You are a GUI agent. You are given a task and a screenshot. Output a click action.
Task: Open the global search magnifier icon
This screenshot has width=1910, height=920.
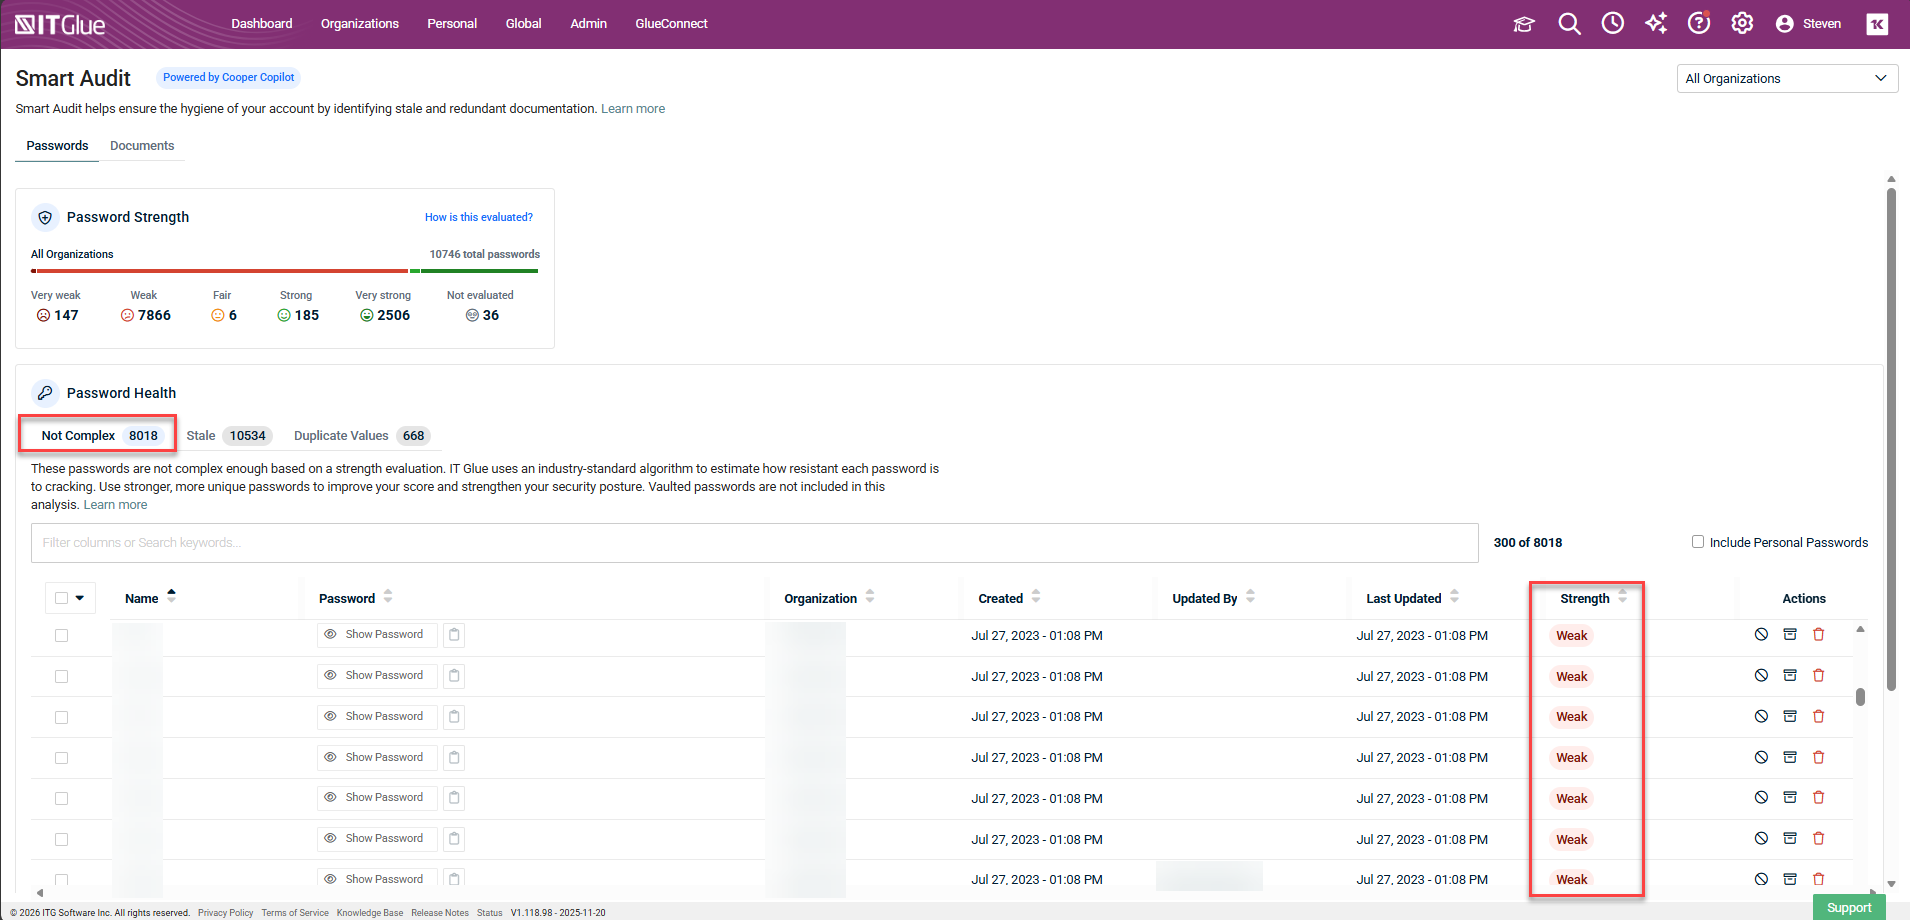coord(1569,24)
